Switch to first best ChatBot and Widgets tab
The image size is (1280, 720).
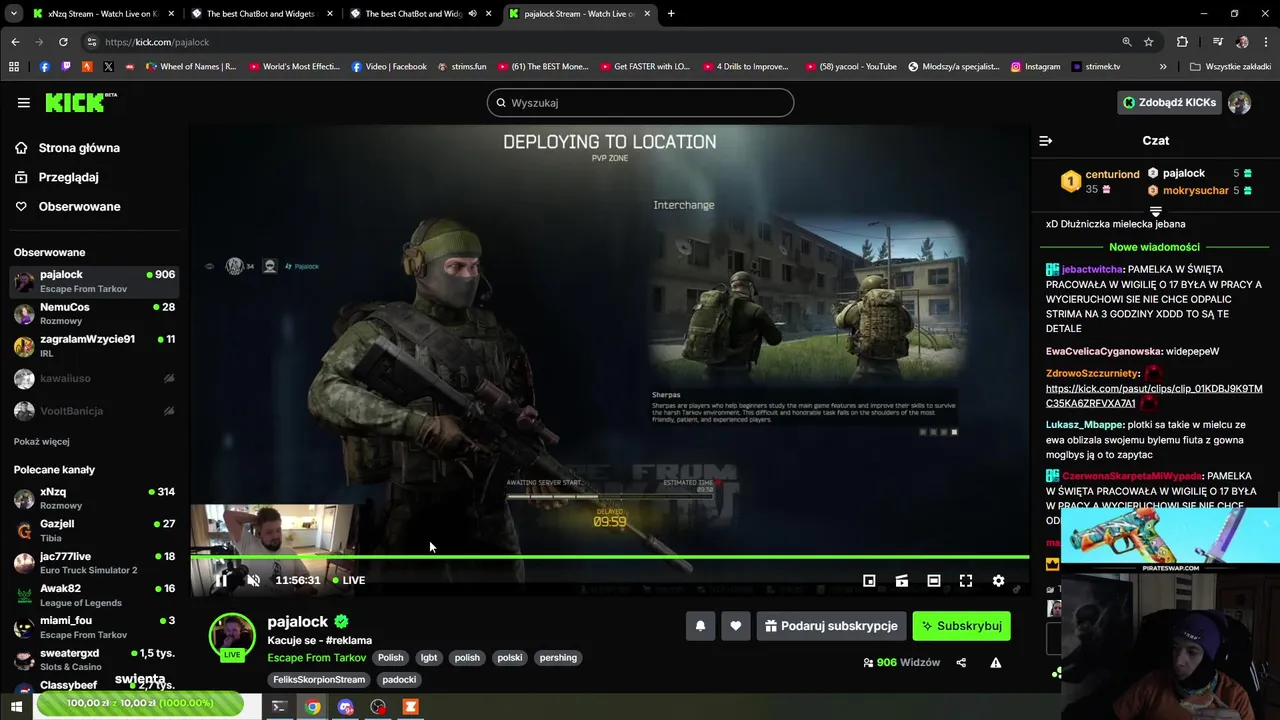coord(262,14)
